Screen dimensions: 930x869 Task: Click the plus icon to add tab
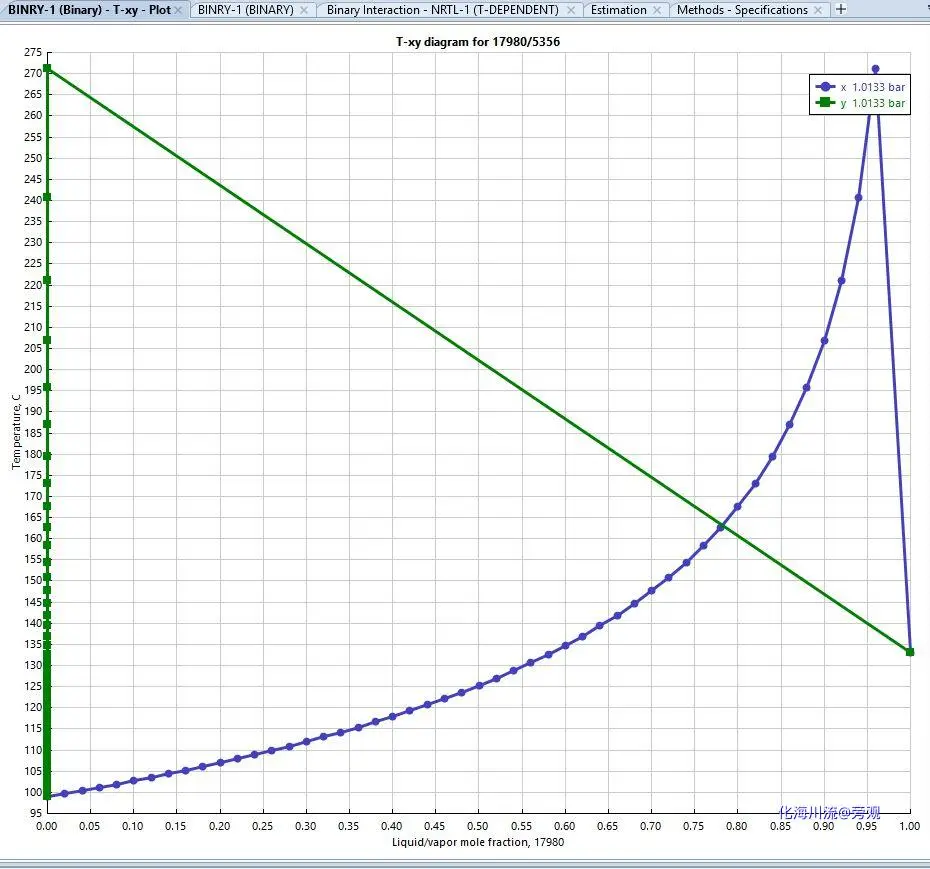click(x=841, y=9)
